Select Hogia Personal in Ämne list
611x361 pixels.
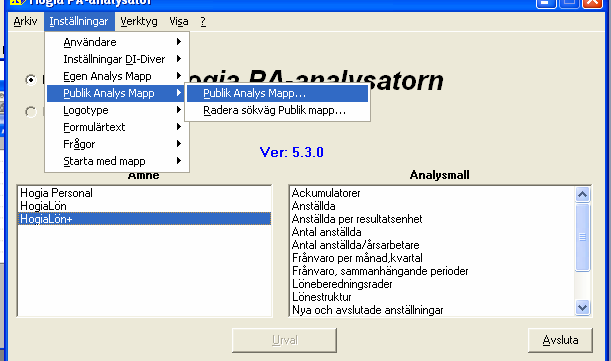145,193
